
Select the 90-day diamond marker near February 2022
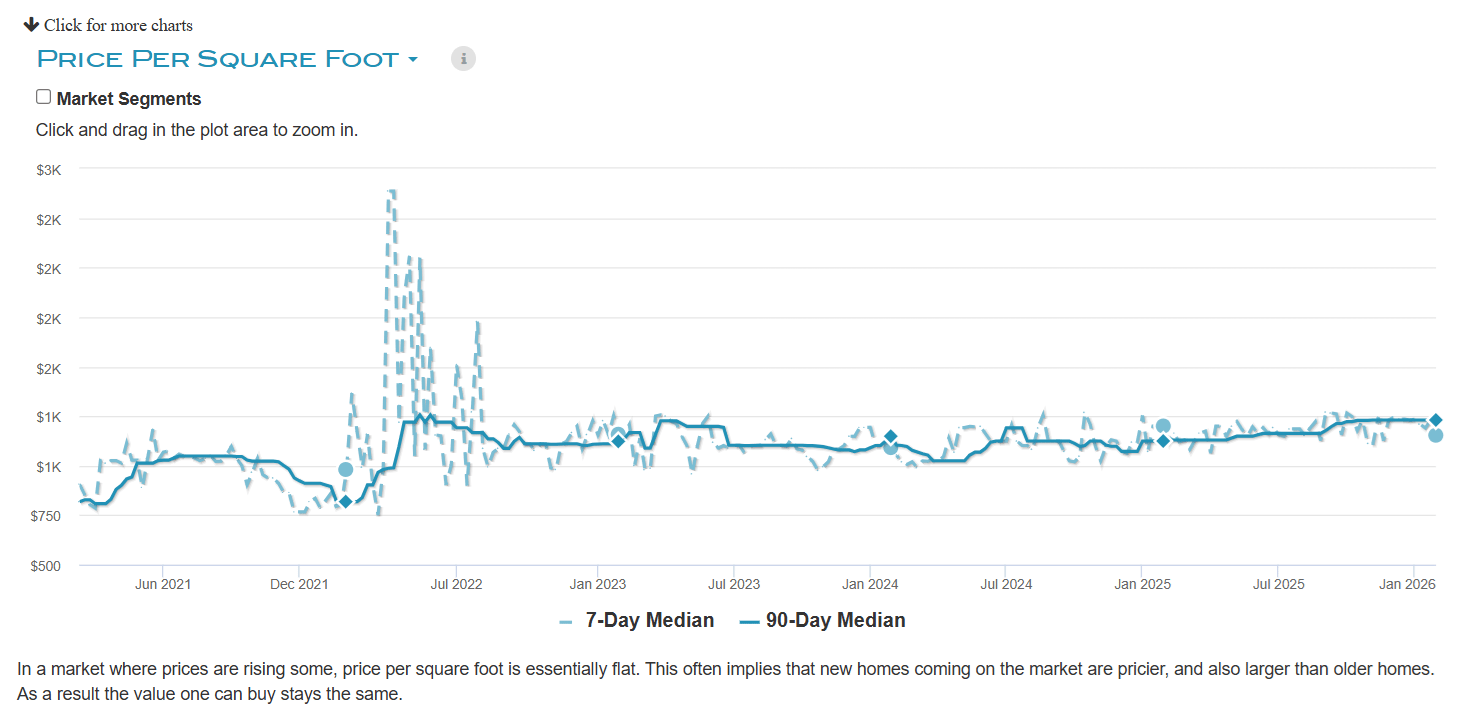[x=345, y=501]
